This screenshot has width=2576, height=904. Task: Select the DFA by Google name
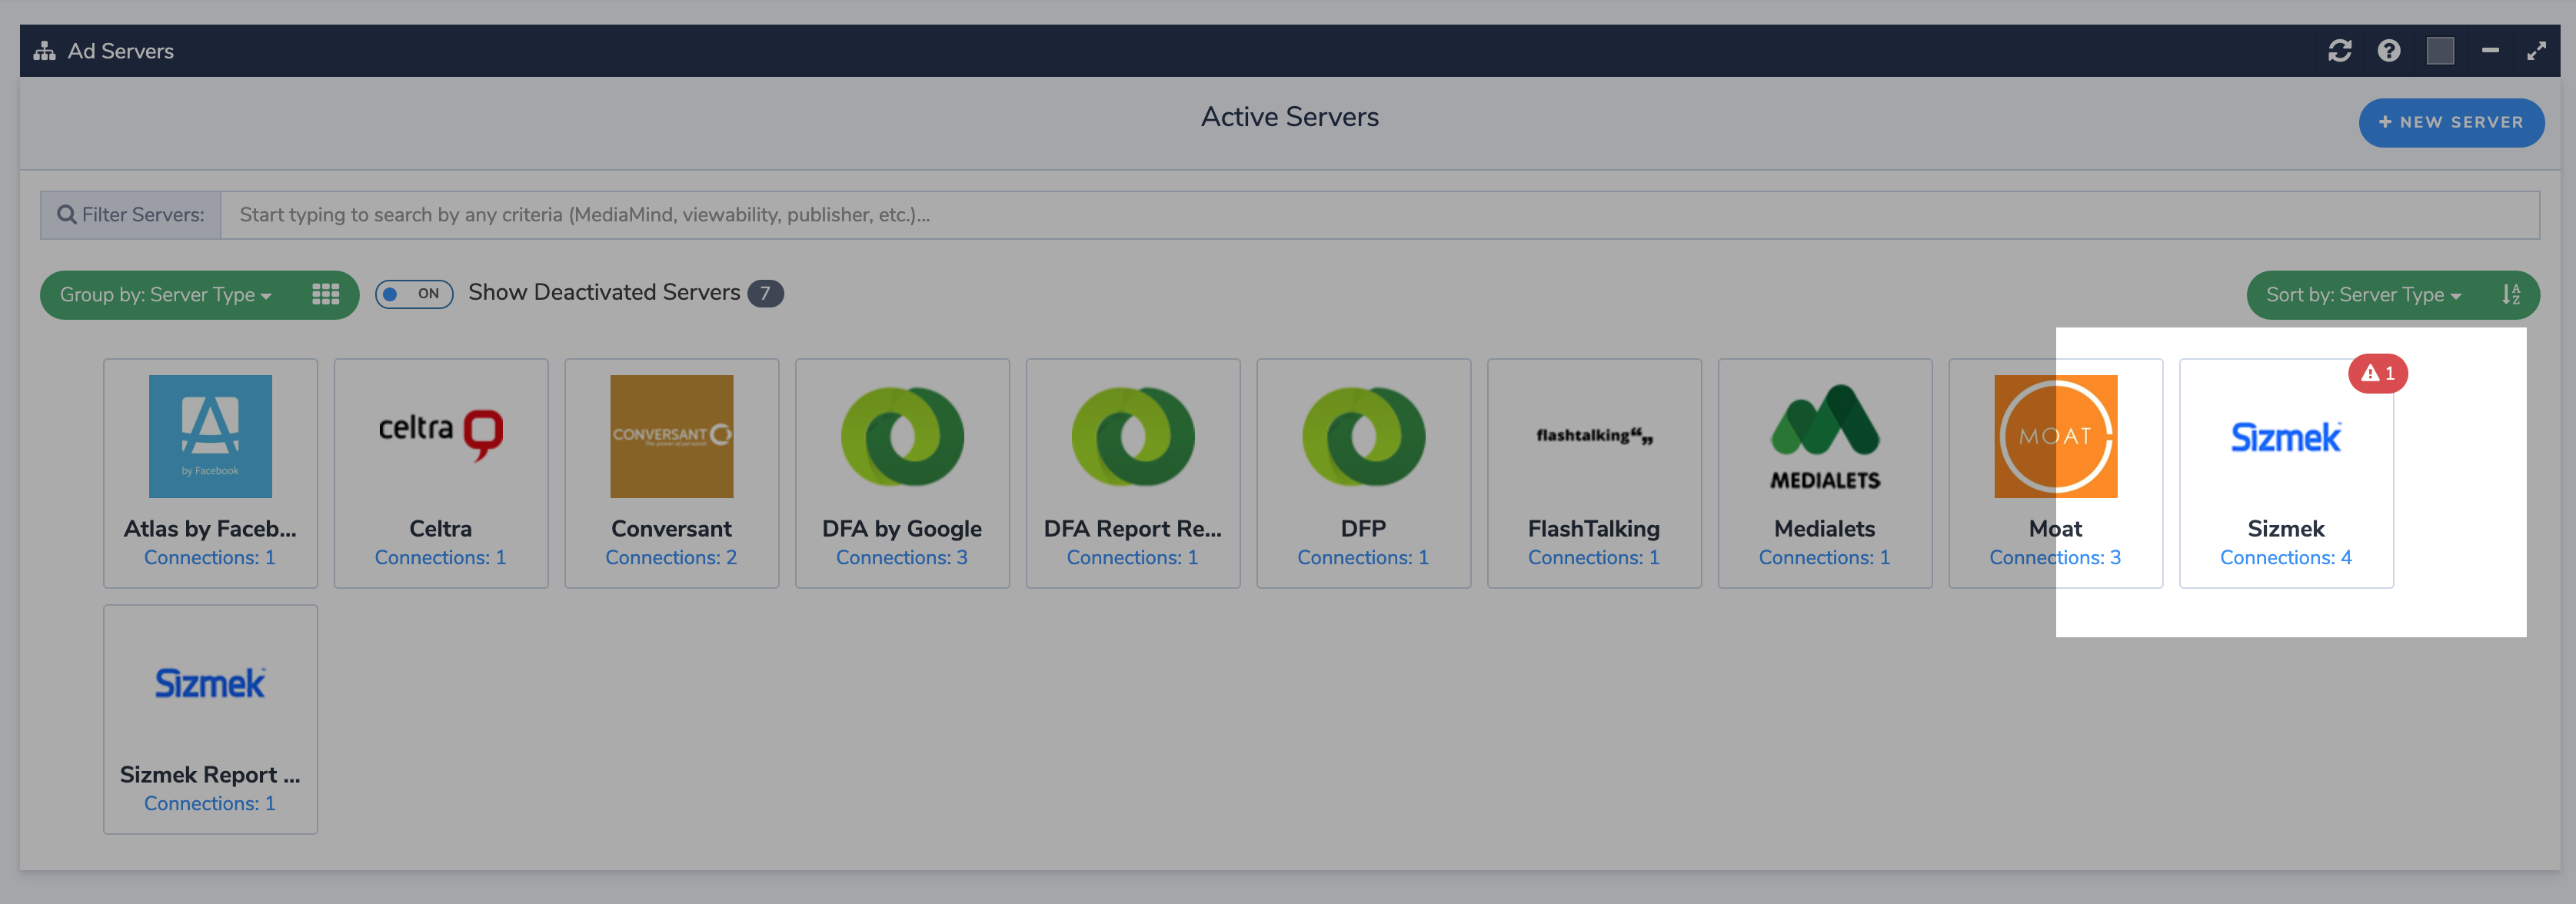coord(902,528)
